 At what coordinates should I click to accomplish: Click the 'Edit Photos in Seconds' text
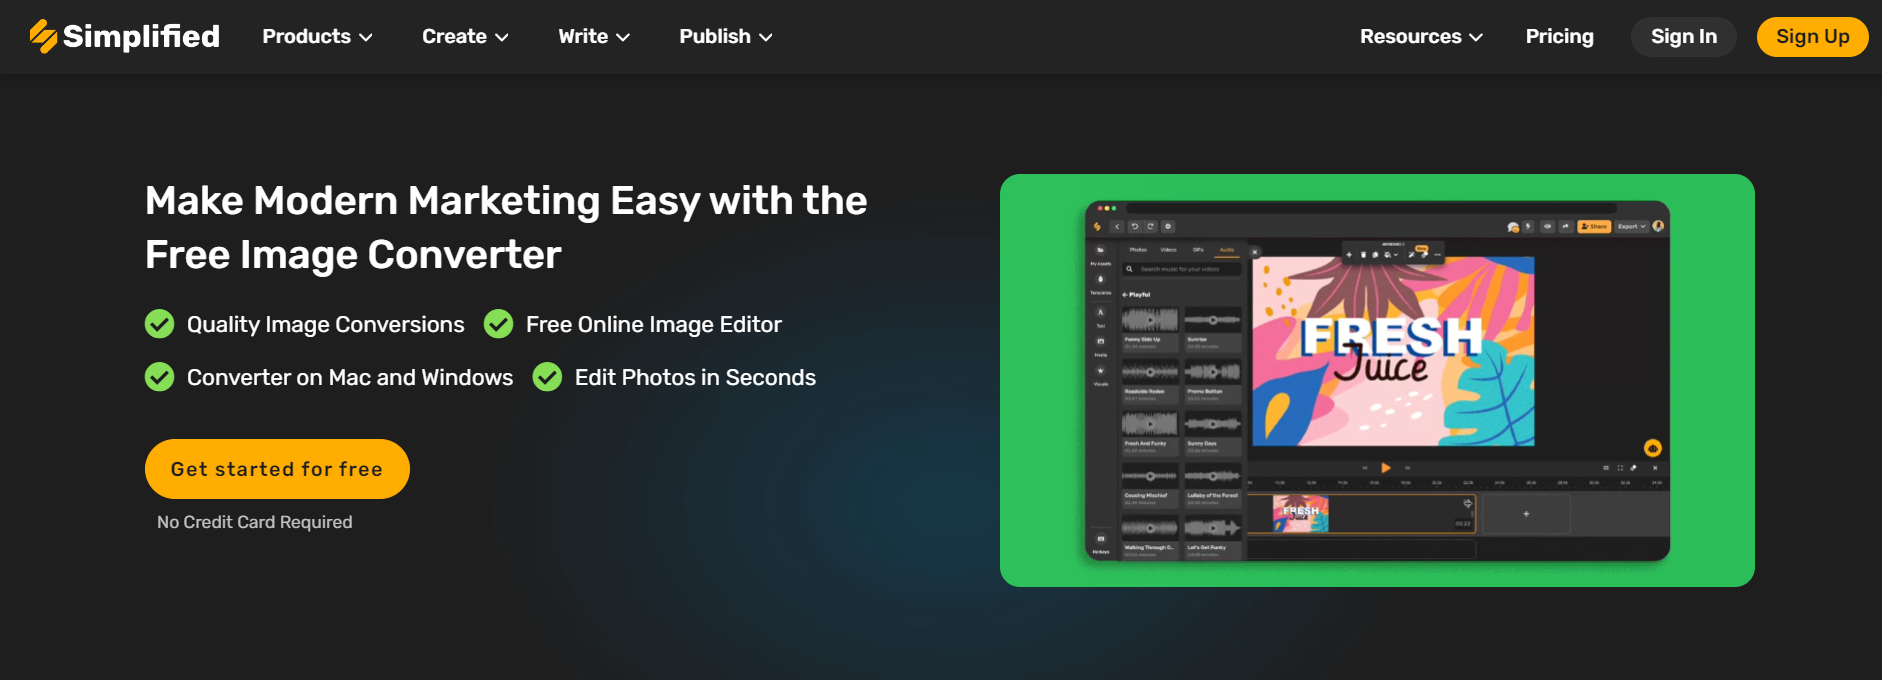(695, 377)
